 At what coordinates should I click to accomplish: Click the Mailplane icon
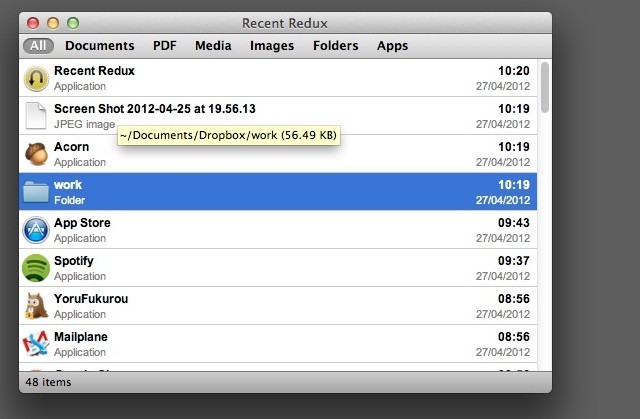click(x=36, y=344)
